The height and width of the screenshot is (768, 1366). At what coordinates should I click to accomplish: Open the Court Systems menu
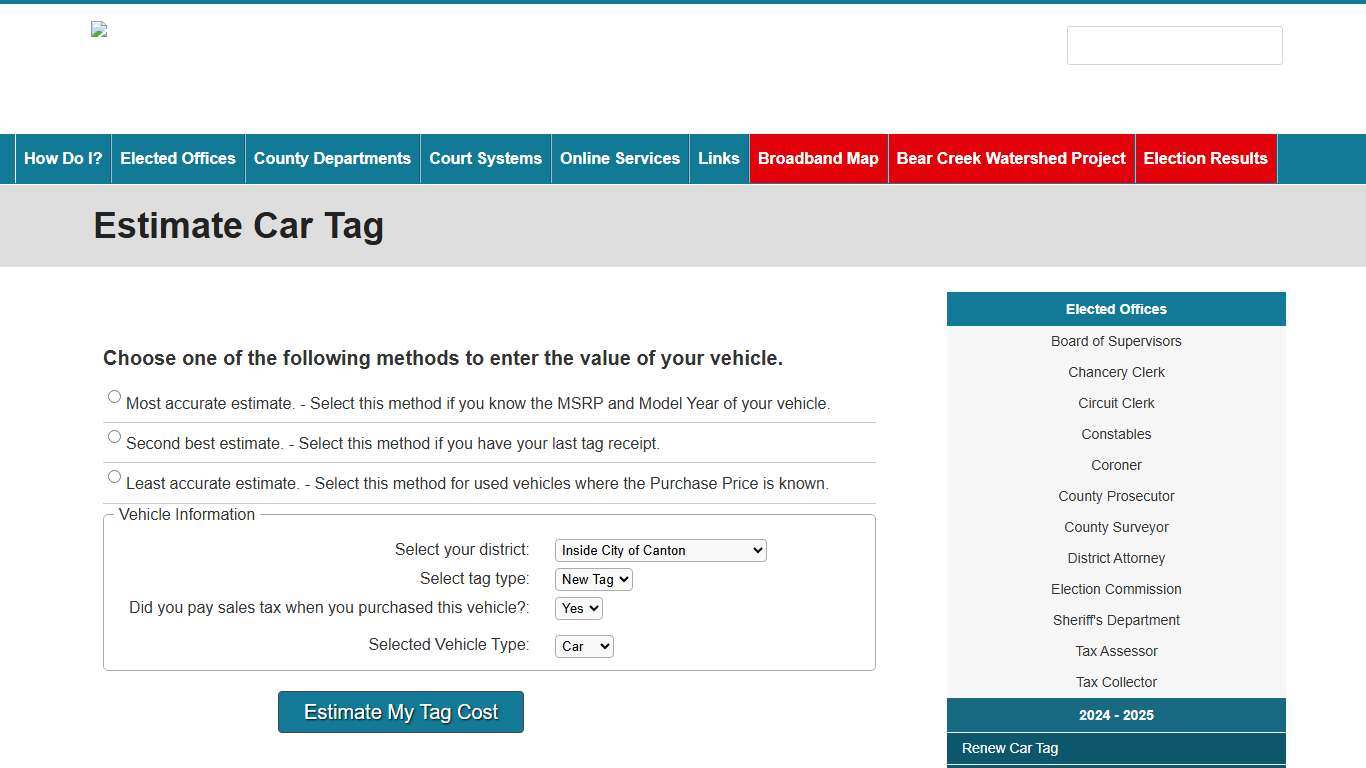(x=485, y=158)
